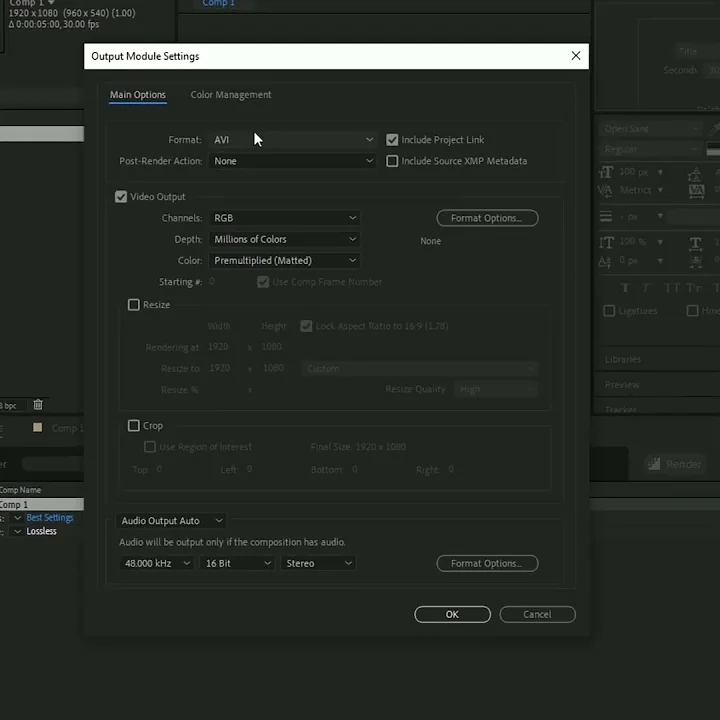
Task: Click the audio Format Options button
Action: (487, 563)
